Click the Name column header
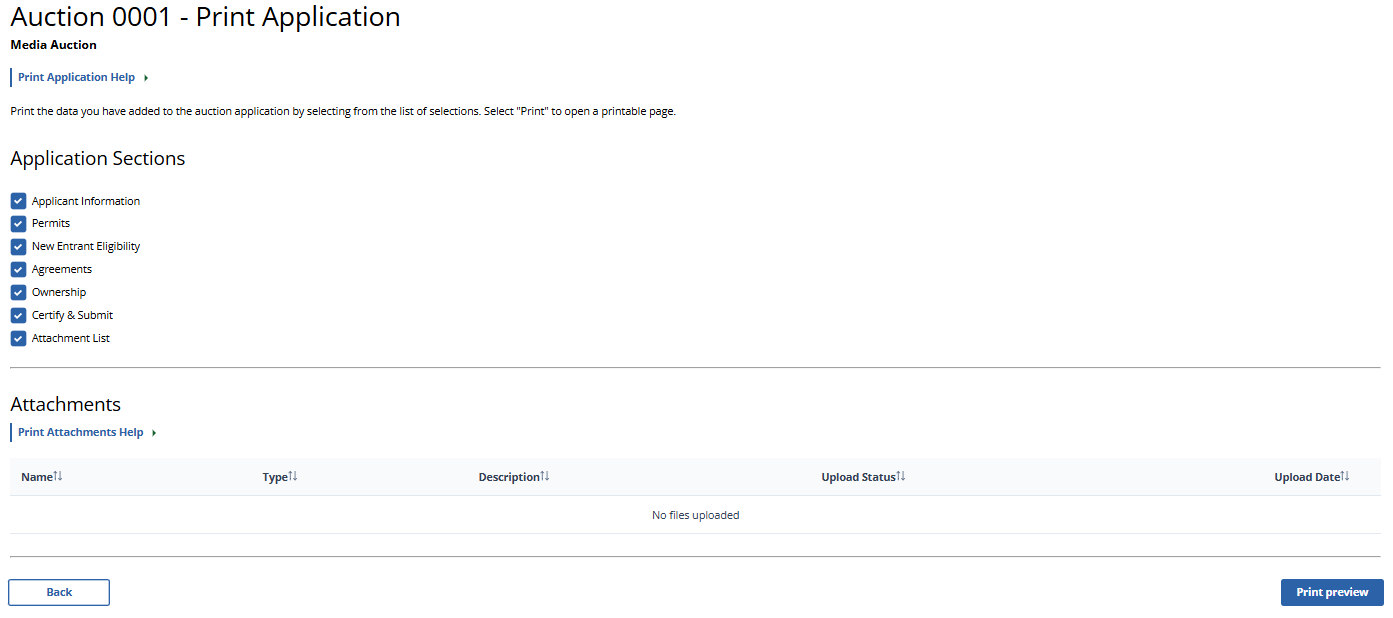The height and width of the screenshot is (618, 1393). click(x=36, y=477)
